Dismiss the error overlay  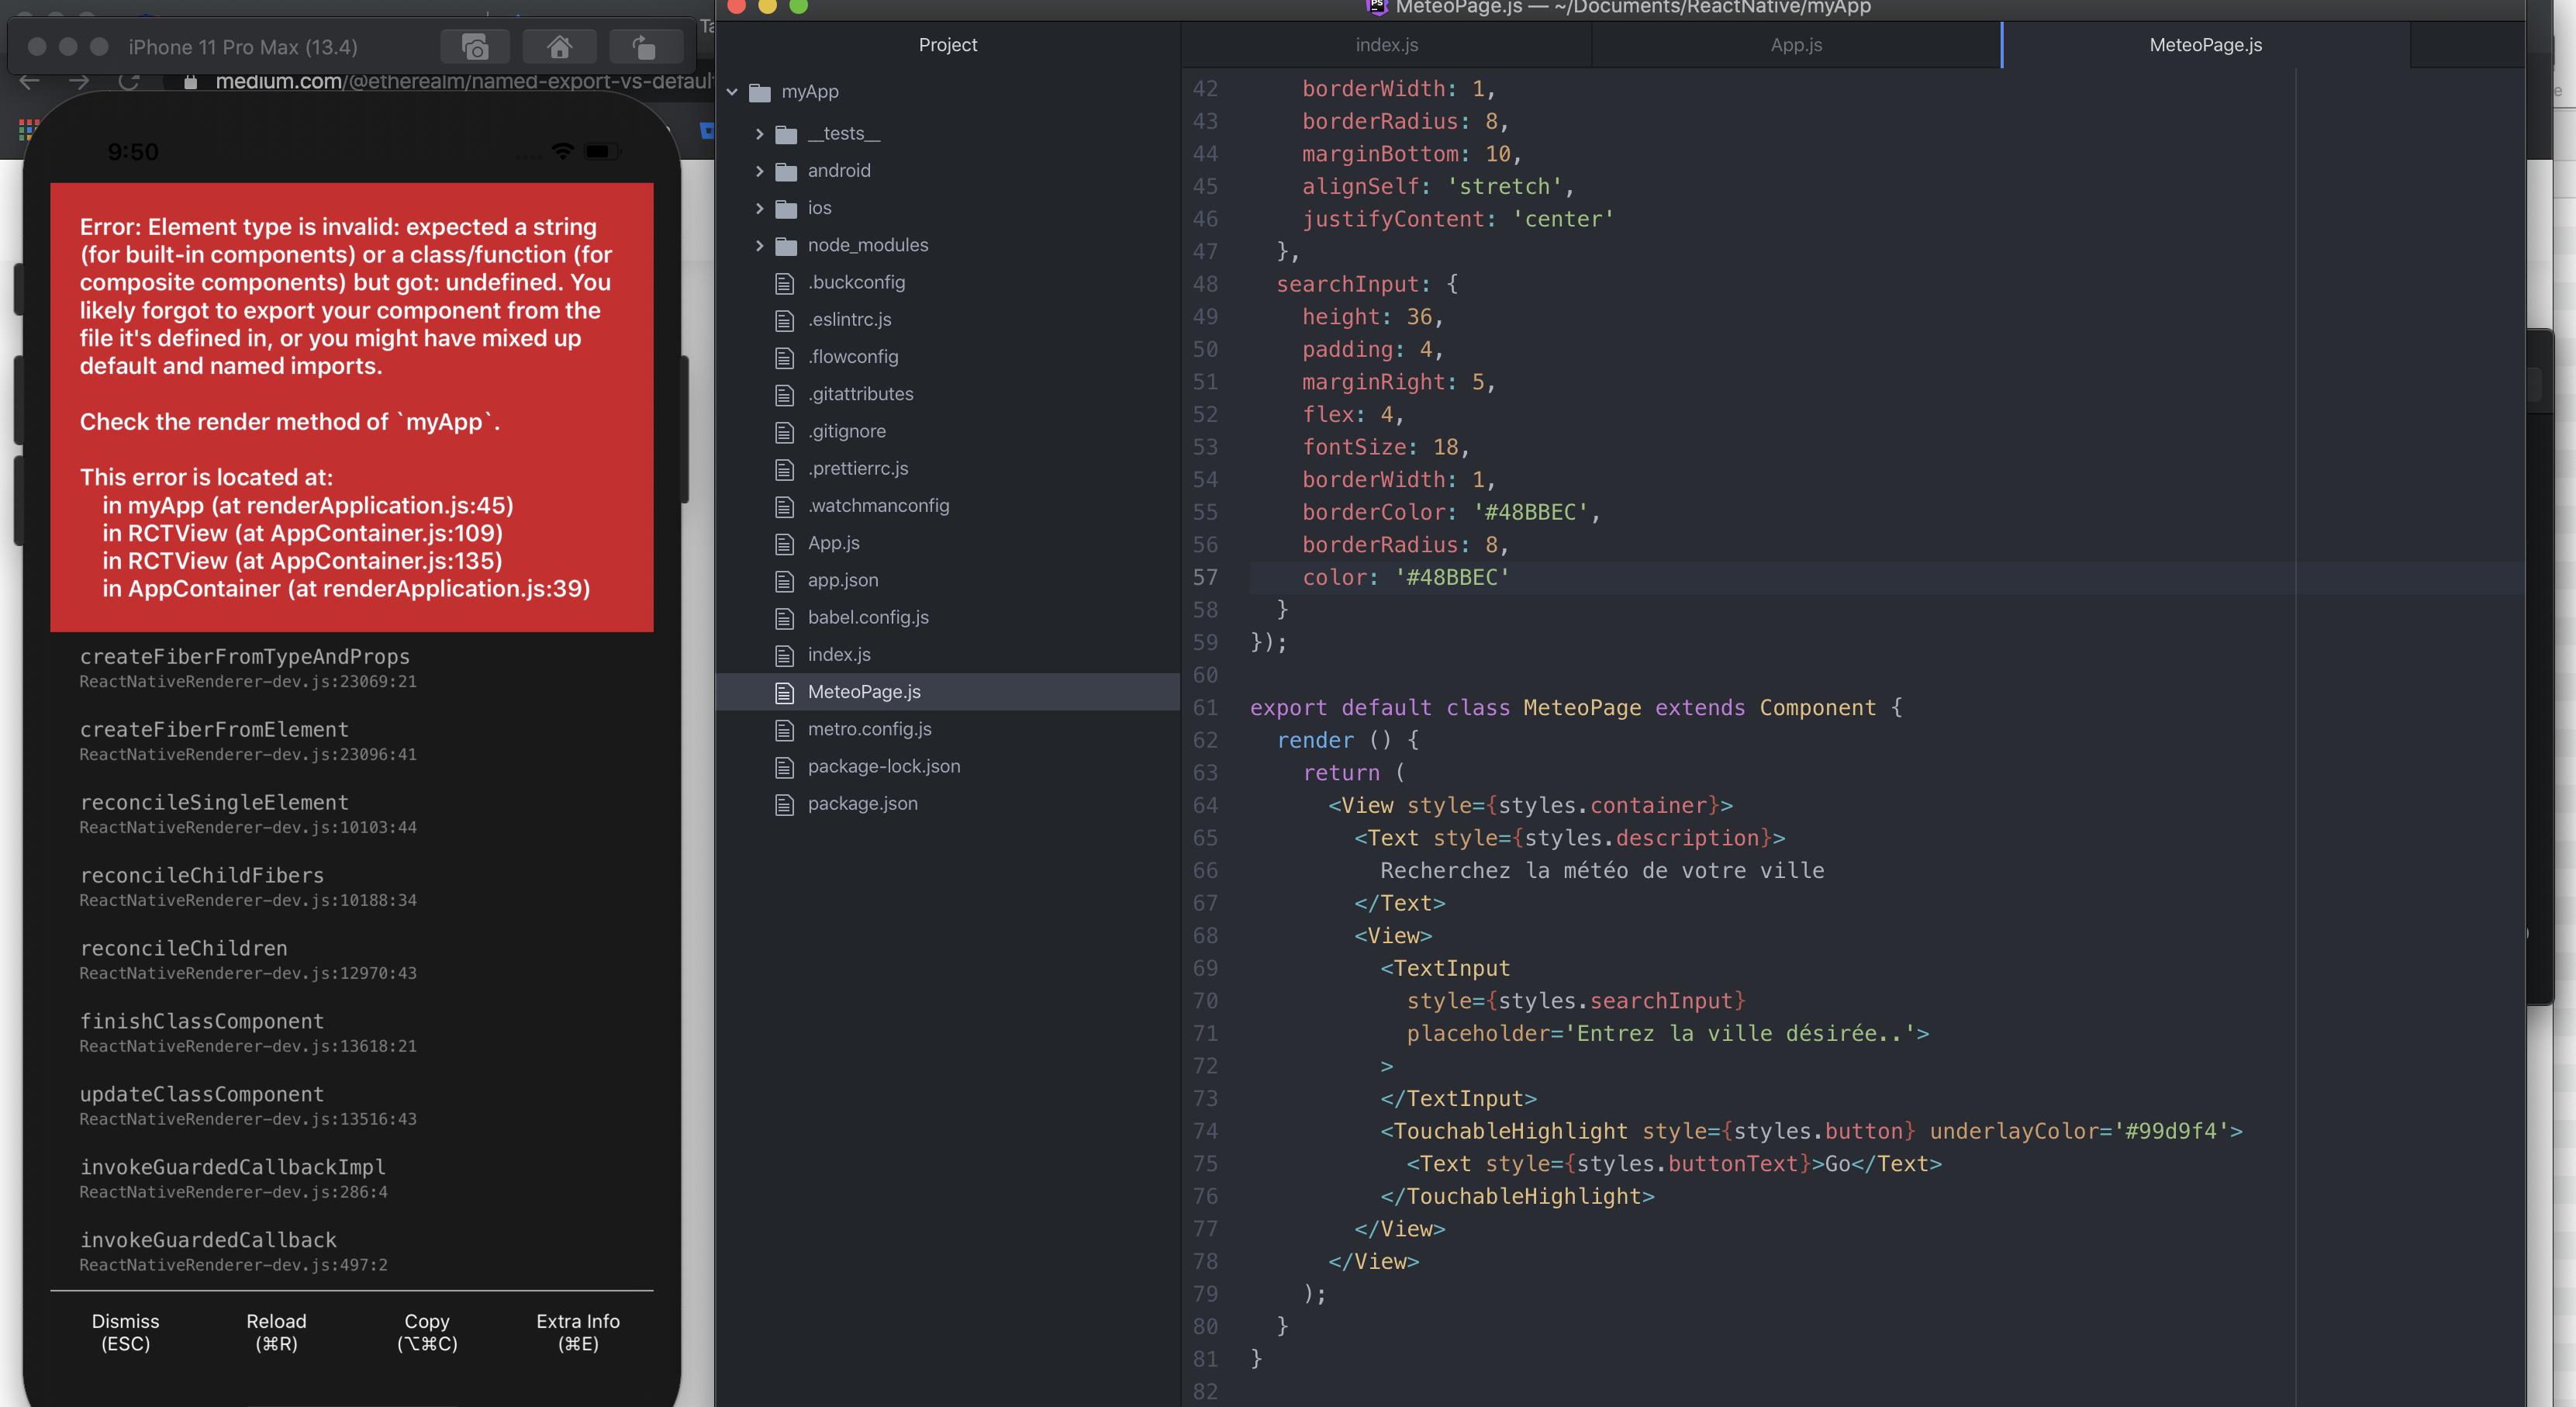[x=124, y=1332]
